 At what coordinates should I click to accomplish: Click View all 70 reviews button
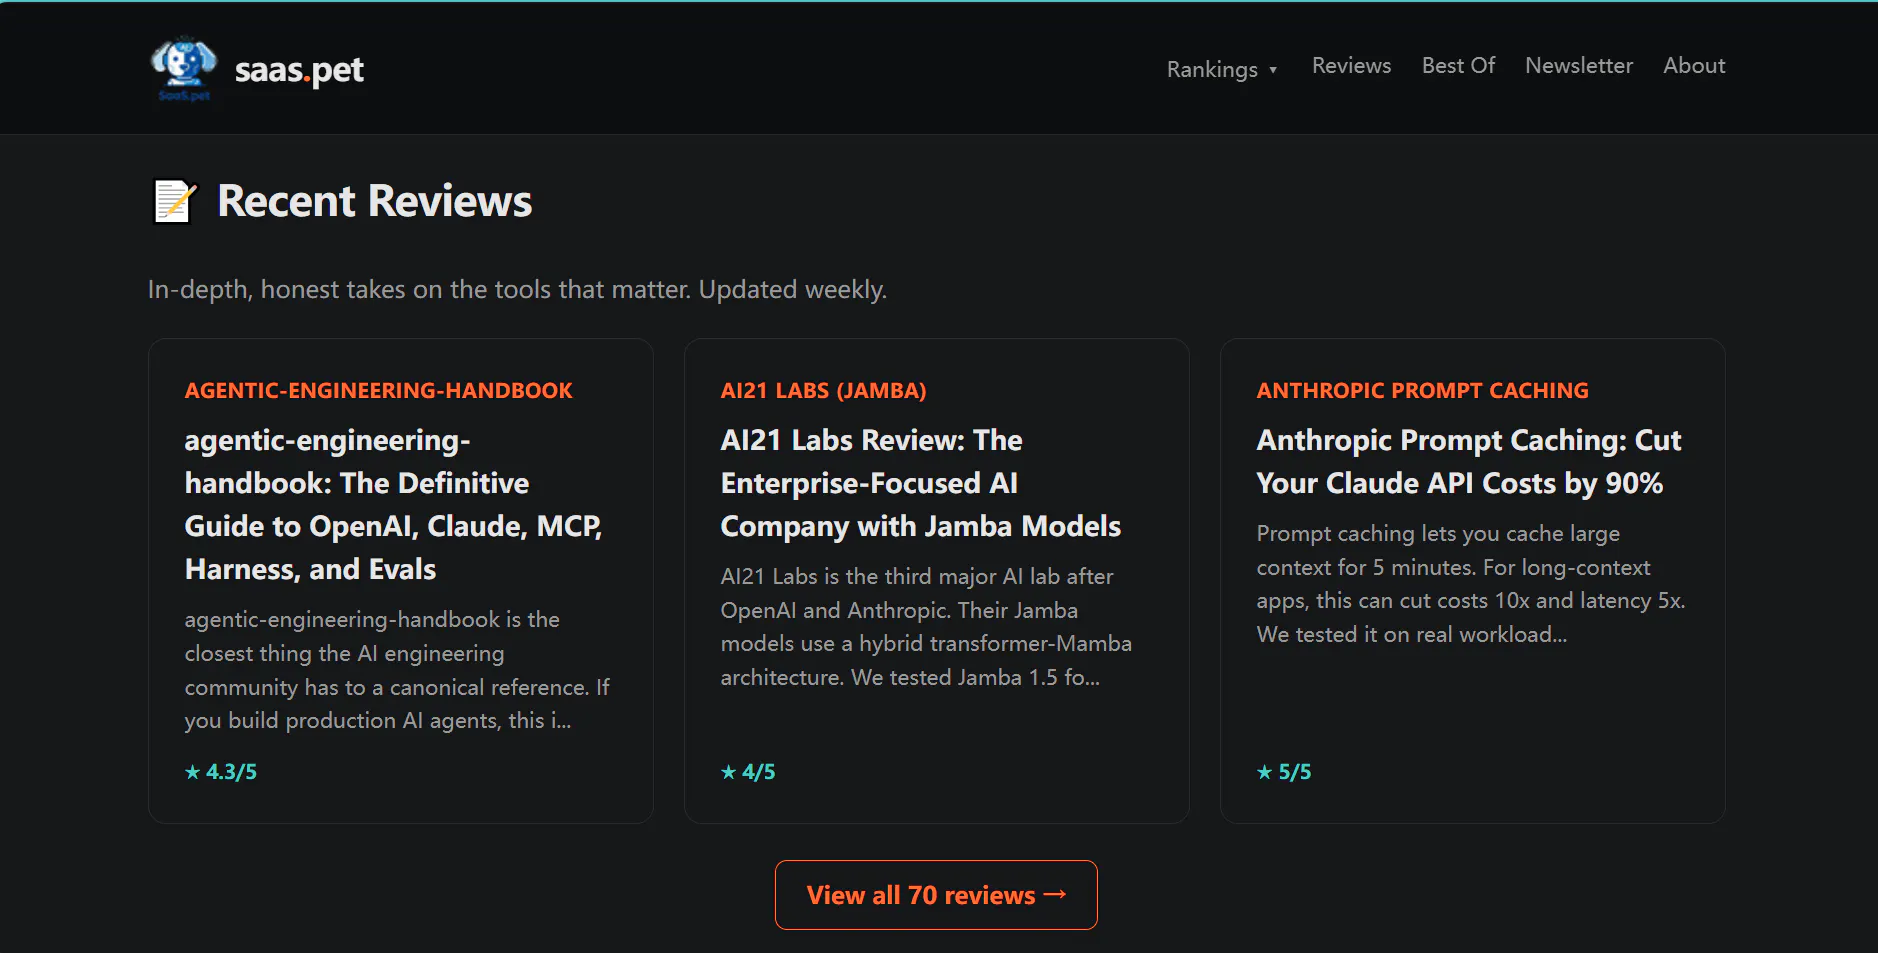(x=936, y=895)
